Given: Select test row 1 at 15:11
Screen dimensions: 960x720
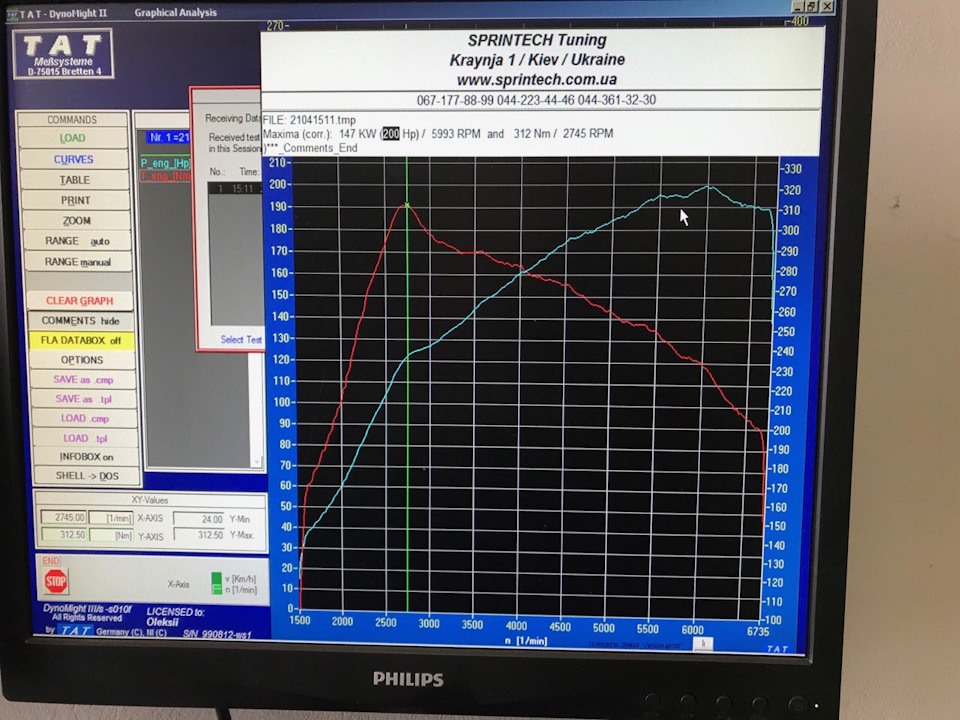Looking at the screenshot, I should point(236,189).
